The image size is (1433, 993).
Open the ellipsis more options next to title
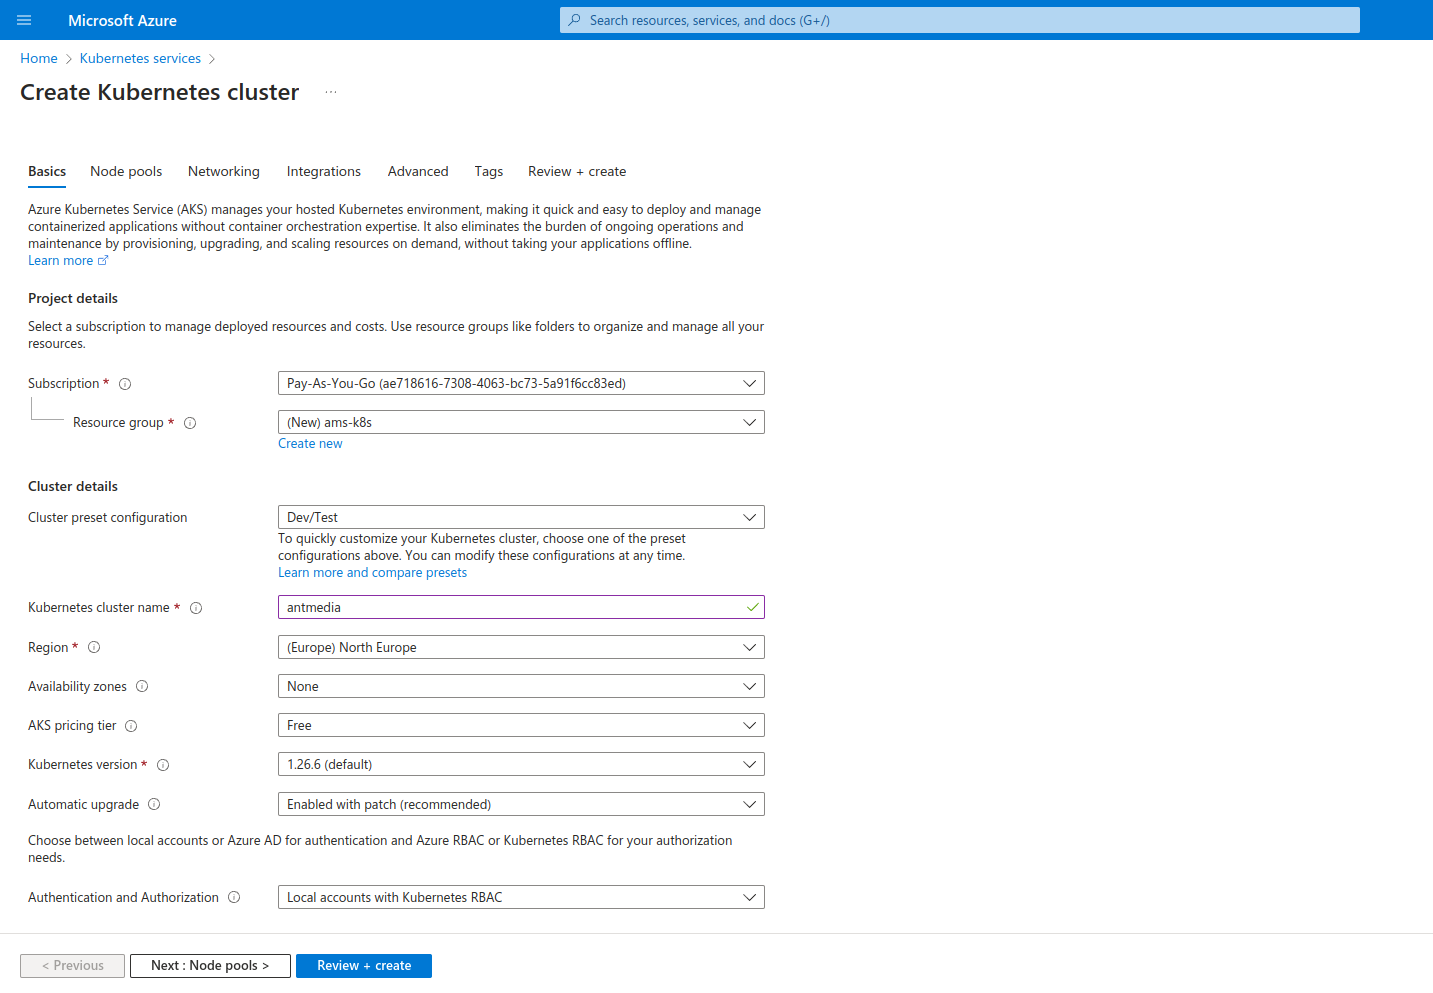tap(331, 92)
